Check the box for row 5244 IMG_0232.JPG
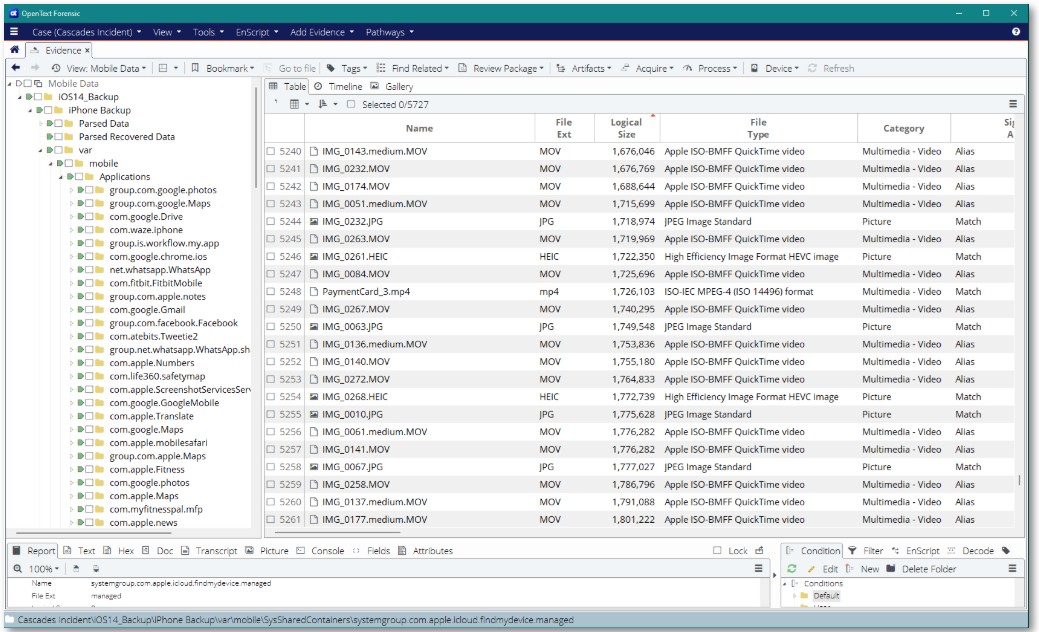The image size is (1039, 632). pyautogui.click(x=271, y=222)
